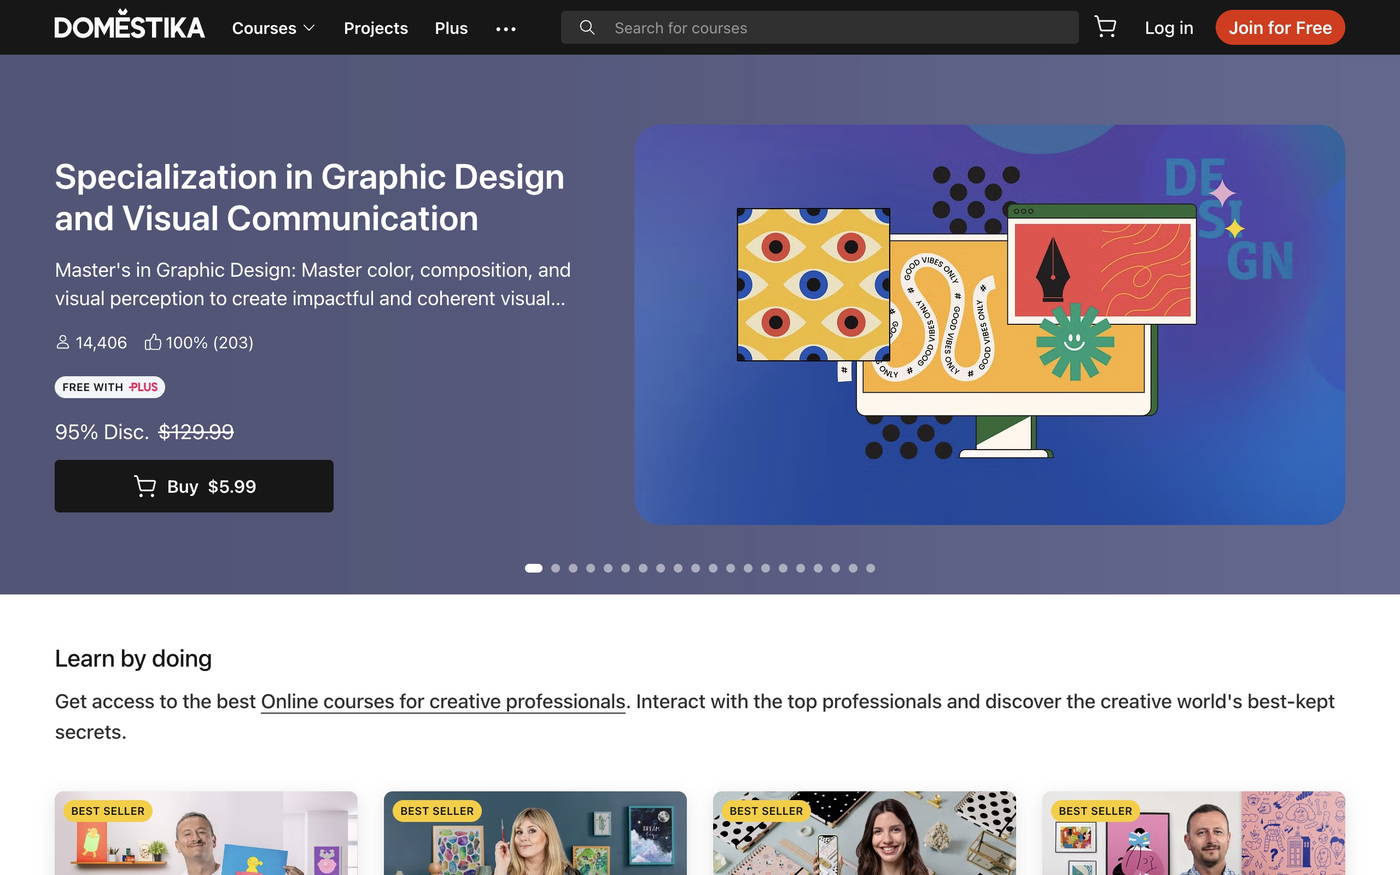The image size is (1400, 875).
Task: Expand the Courses dropdown menu
Action: click(273, 28)
